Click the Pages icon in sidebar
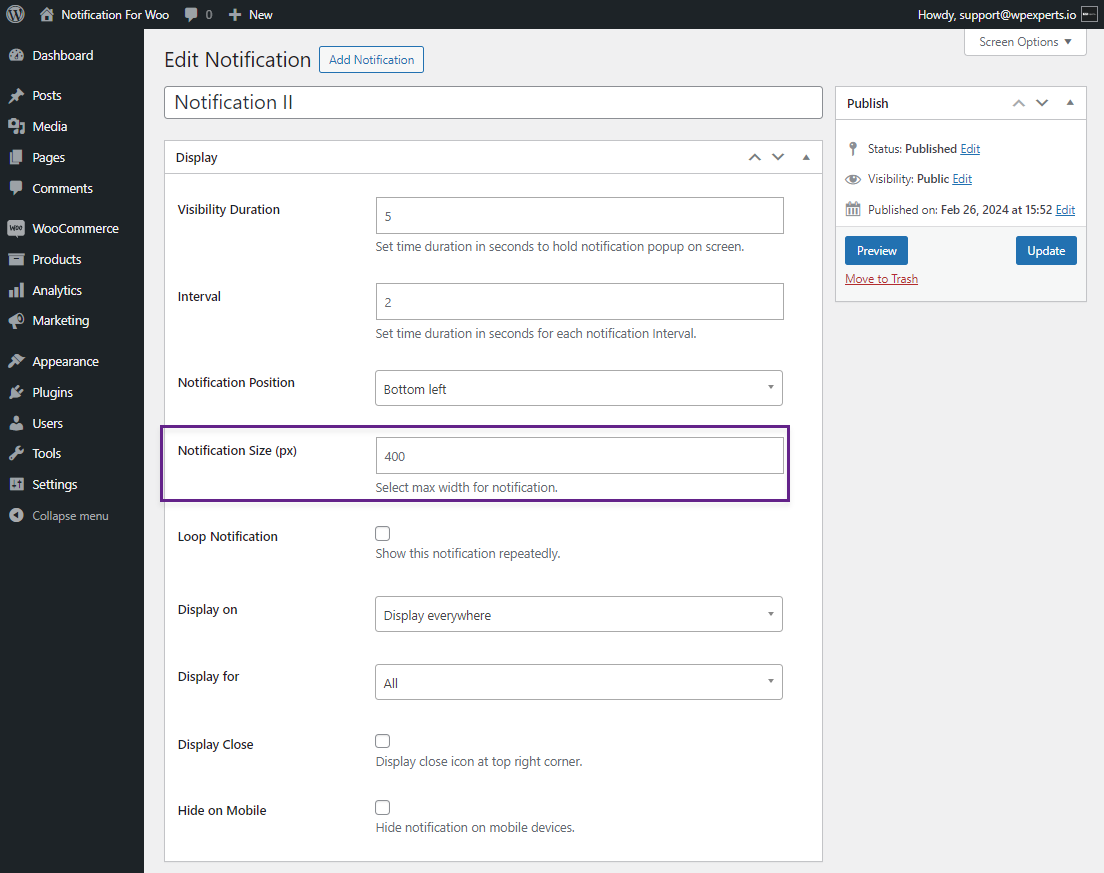 coord(16,157)
